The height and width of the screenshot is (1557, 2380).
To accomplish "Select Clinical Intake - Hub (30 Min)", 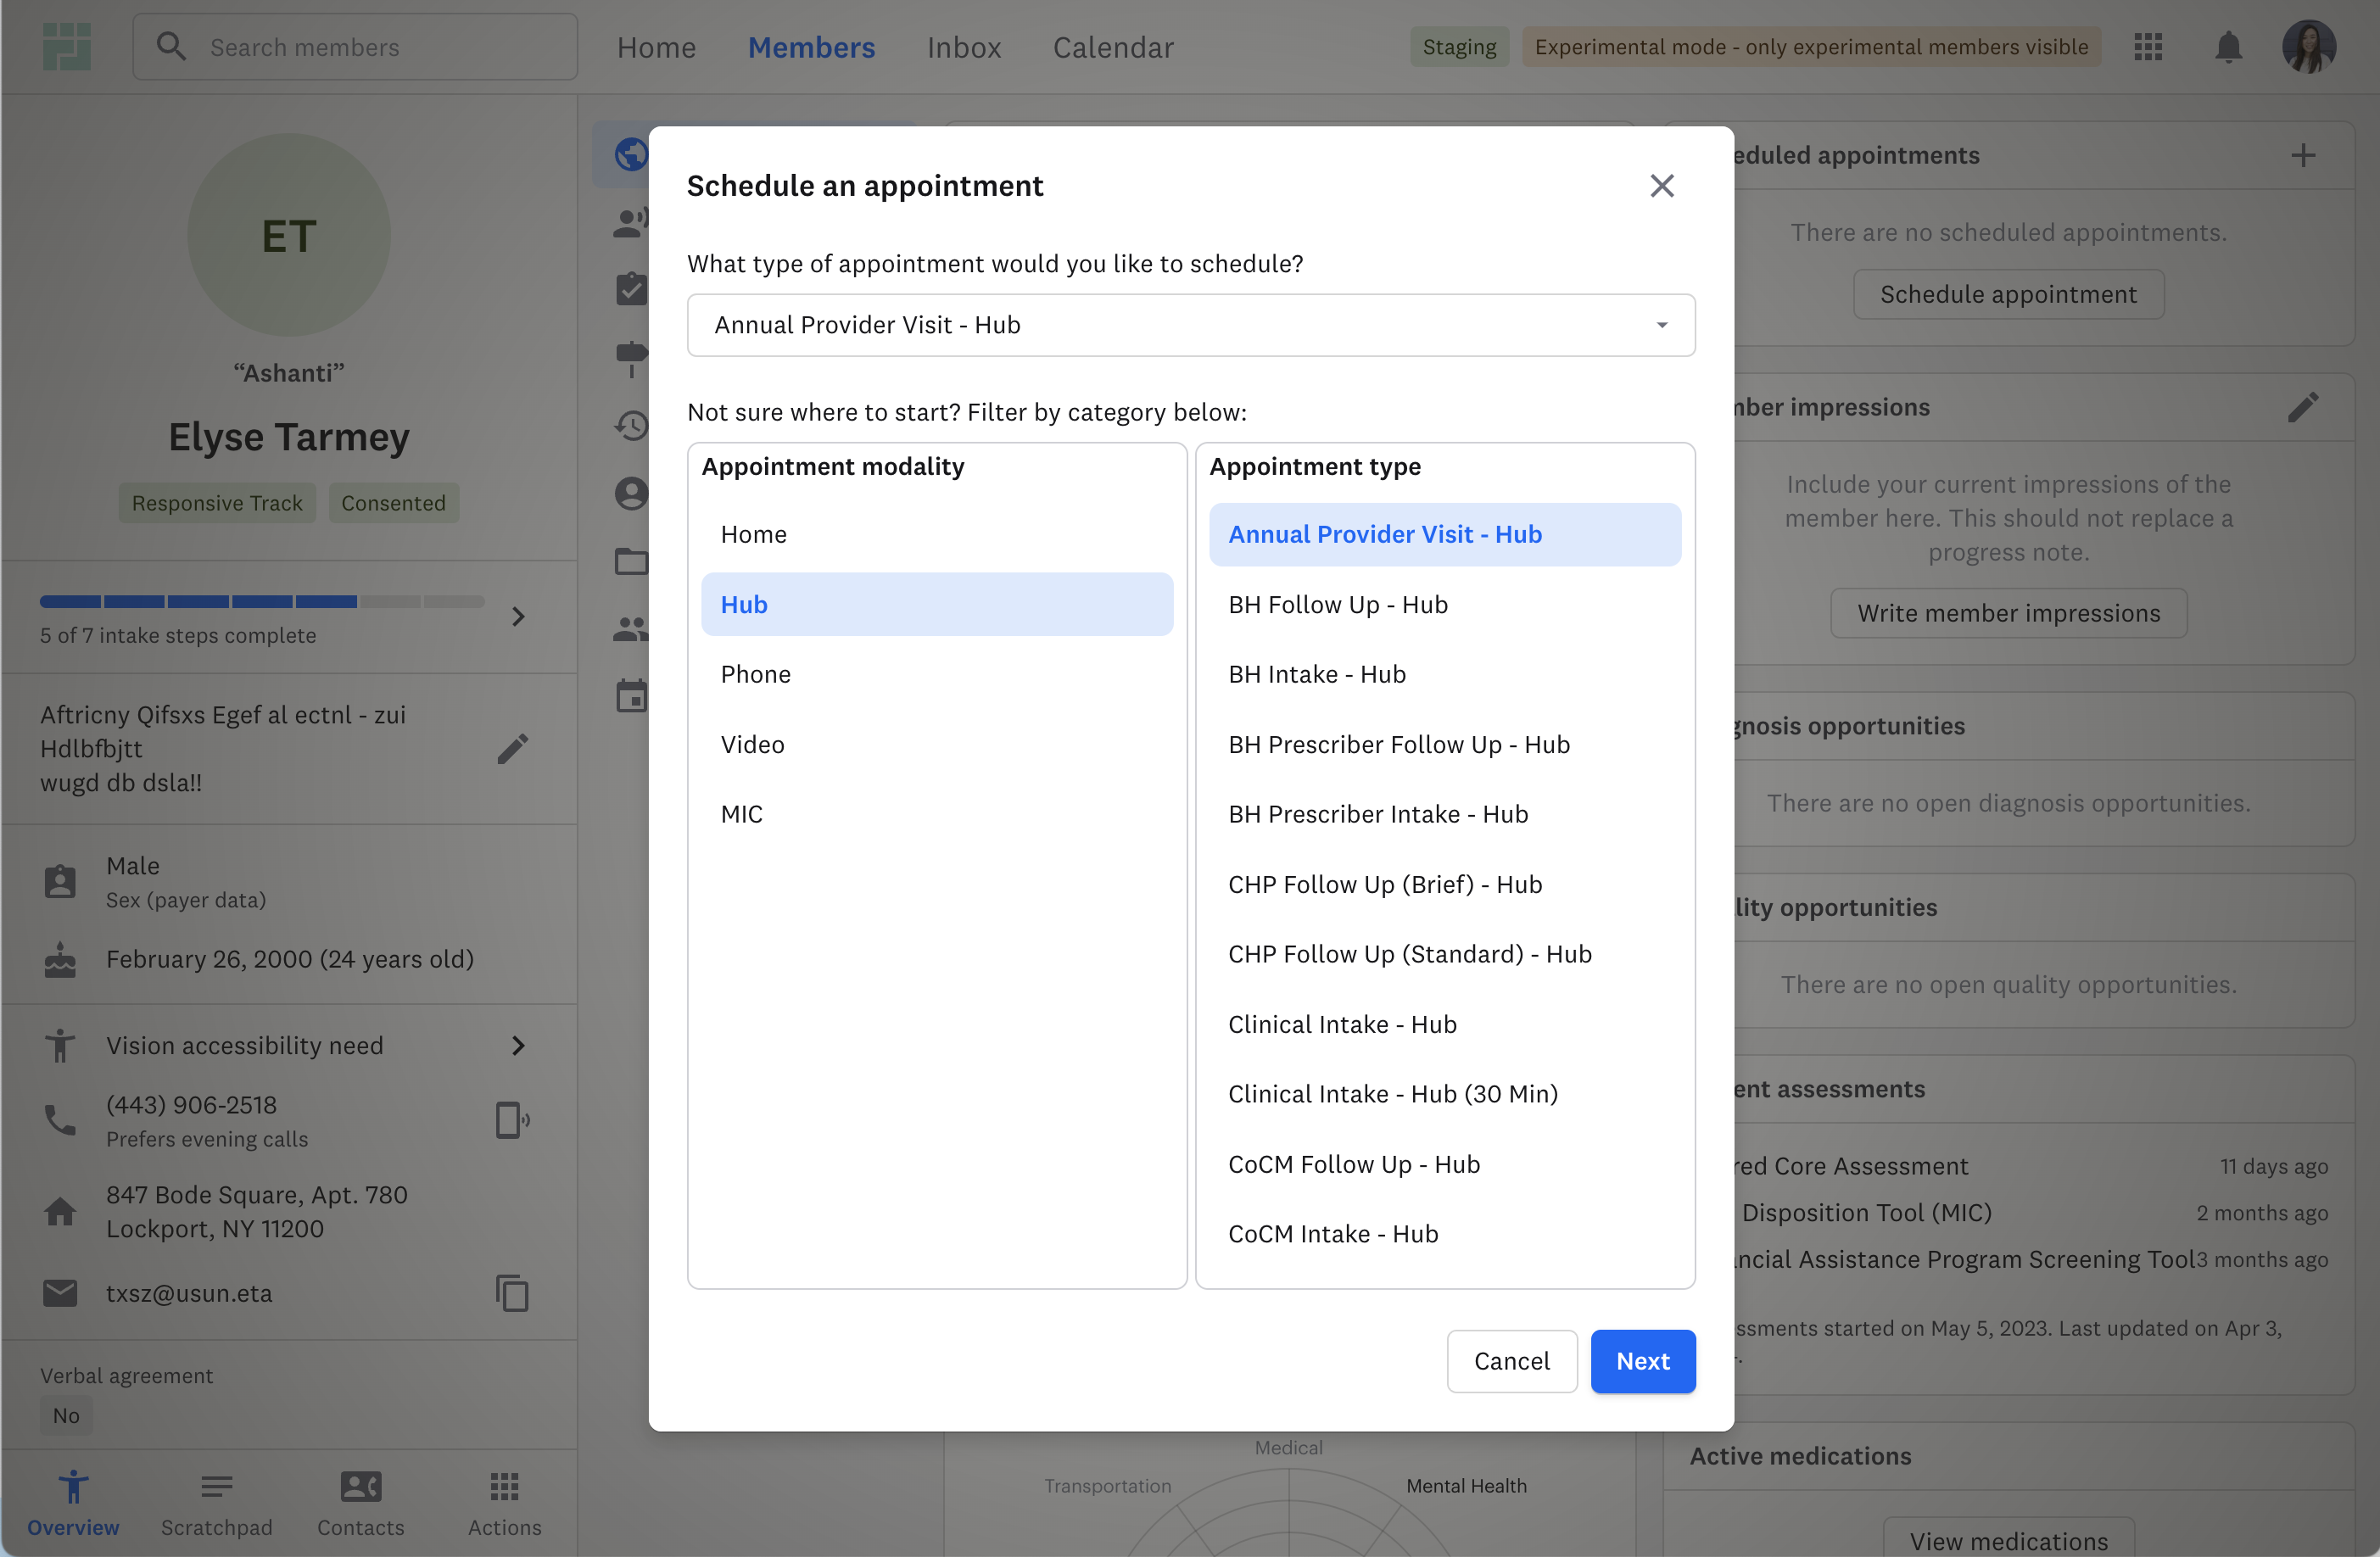I will (1445, 1094).
